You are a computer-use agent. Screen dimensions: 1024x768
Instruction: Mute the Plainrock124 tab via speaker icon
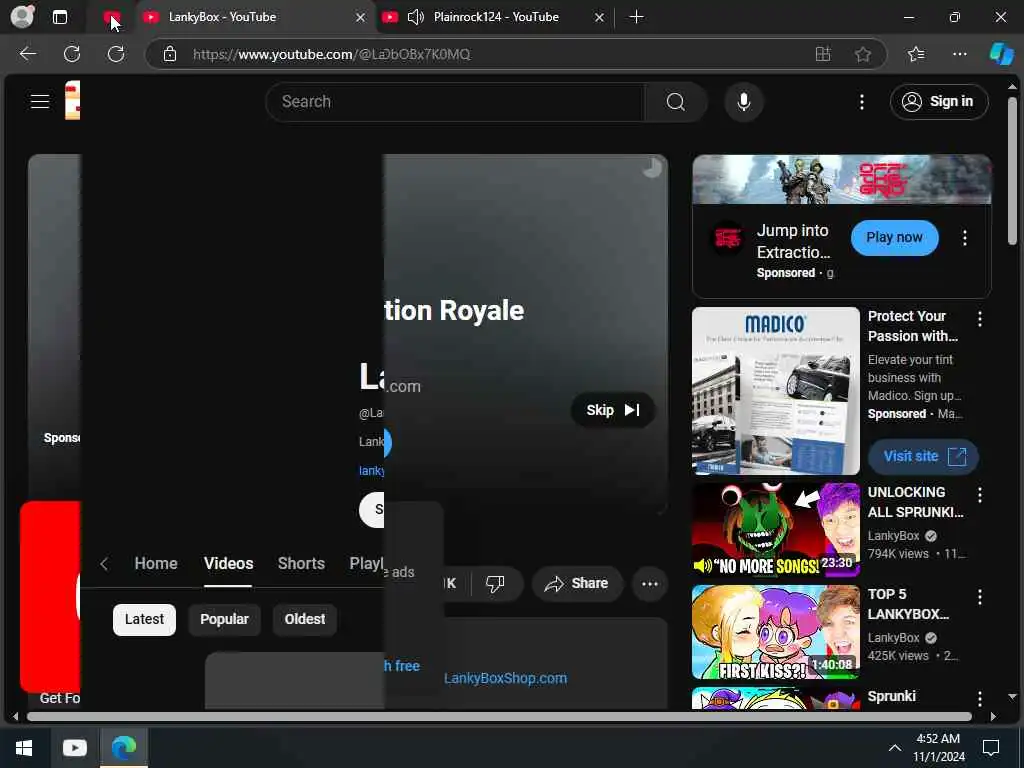coord(416,17)
